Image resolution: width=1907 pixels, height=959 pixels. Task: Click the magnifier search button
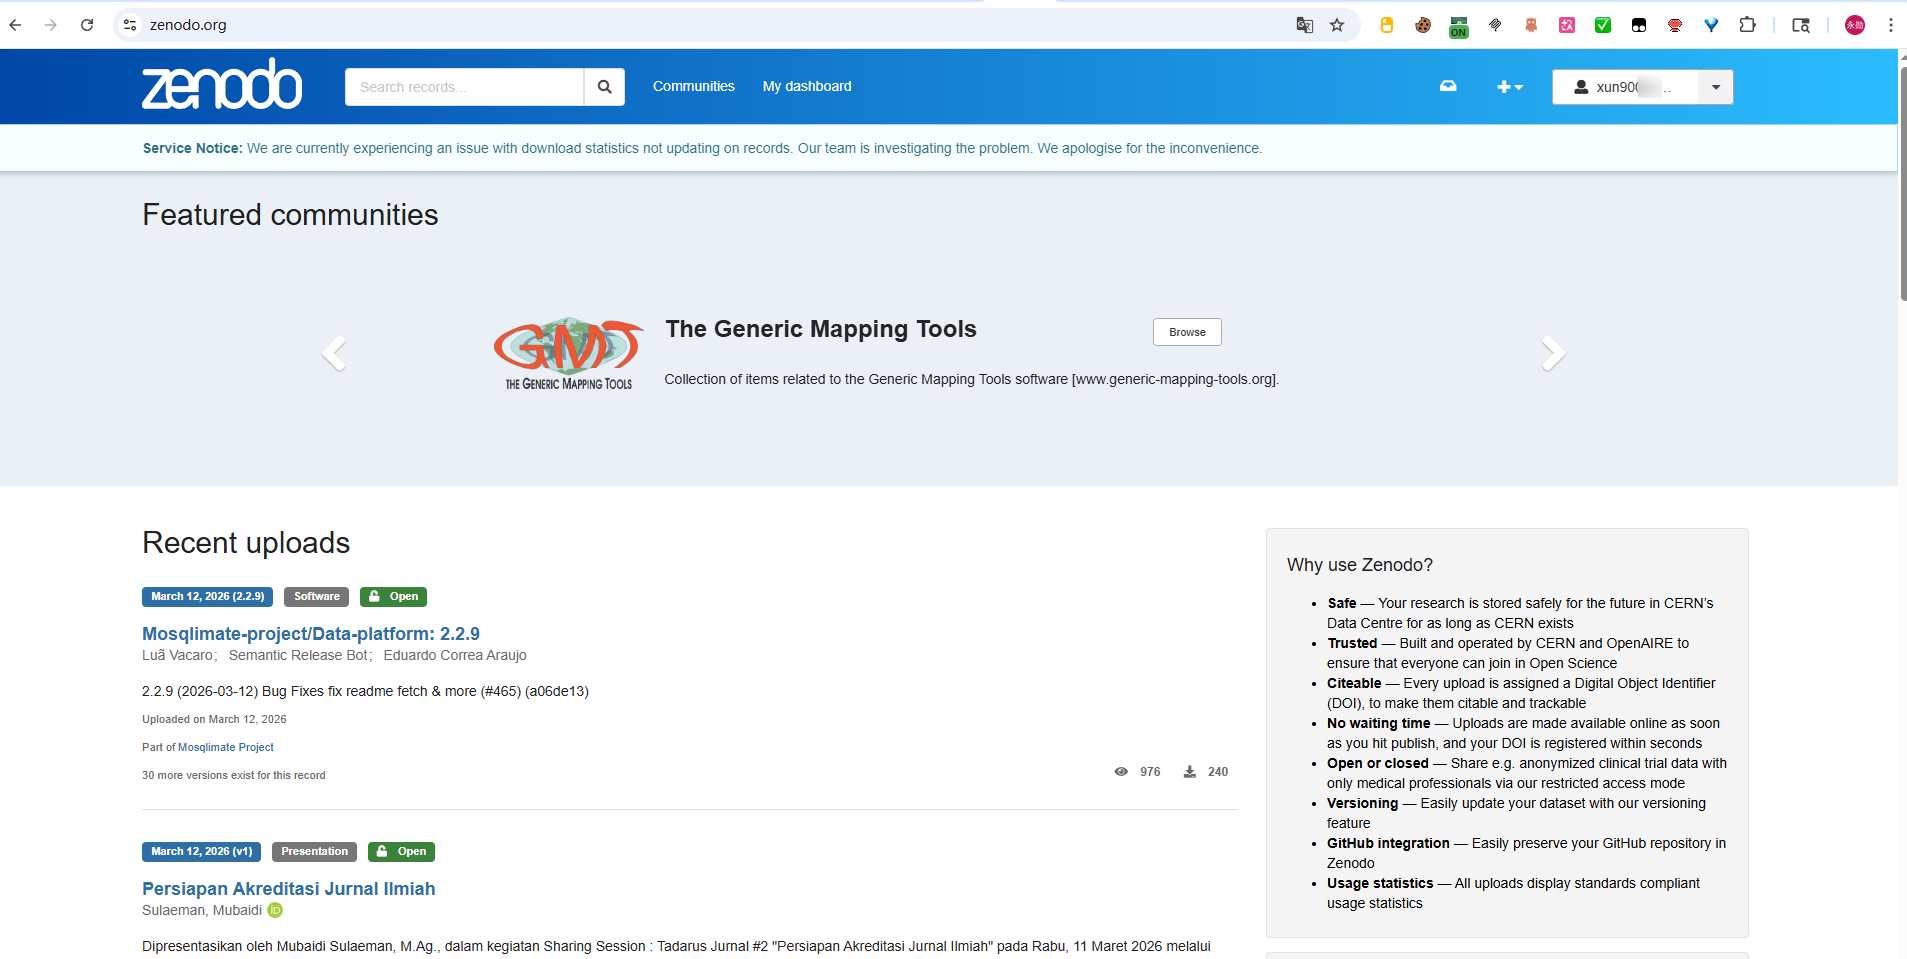click(604, 87)
